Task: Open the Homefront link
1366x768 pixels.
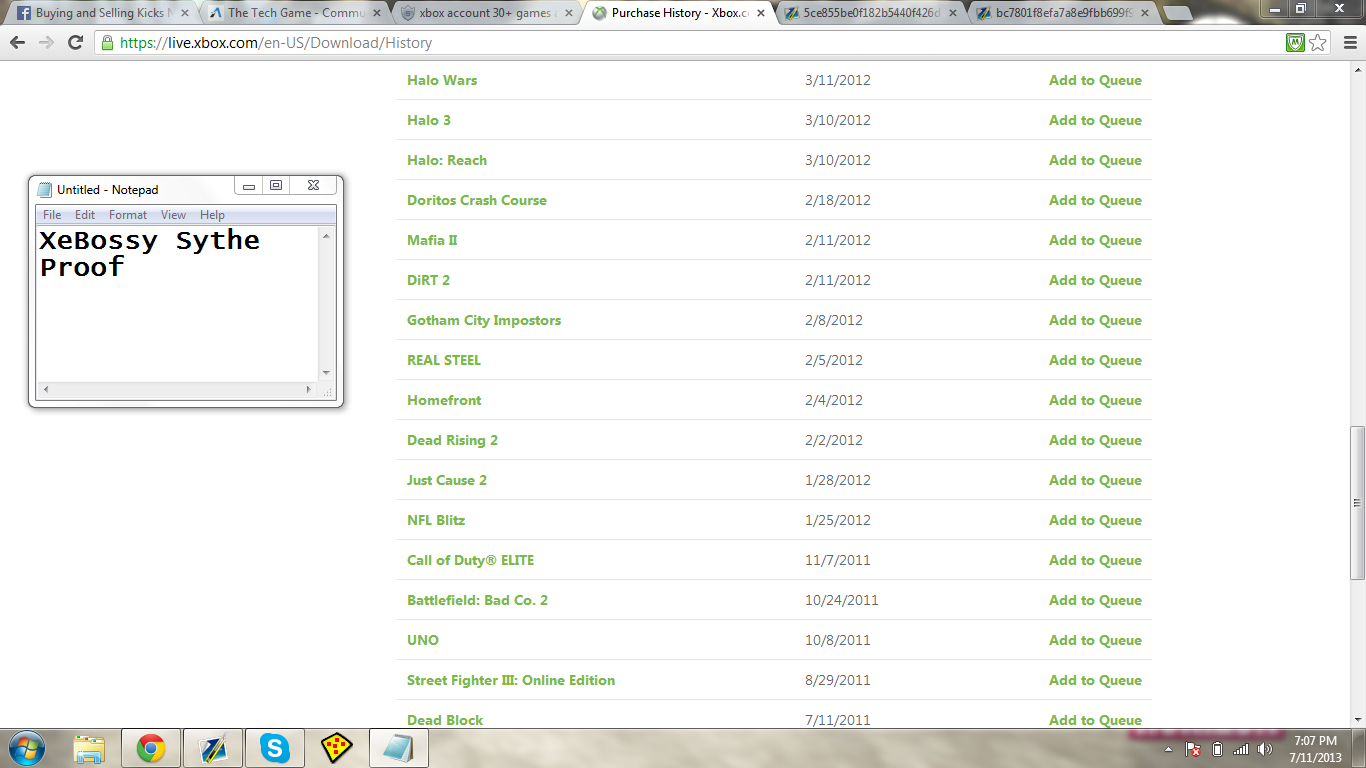Action: coord(444,400)
